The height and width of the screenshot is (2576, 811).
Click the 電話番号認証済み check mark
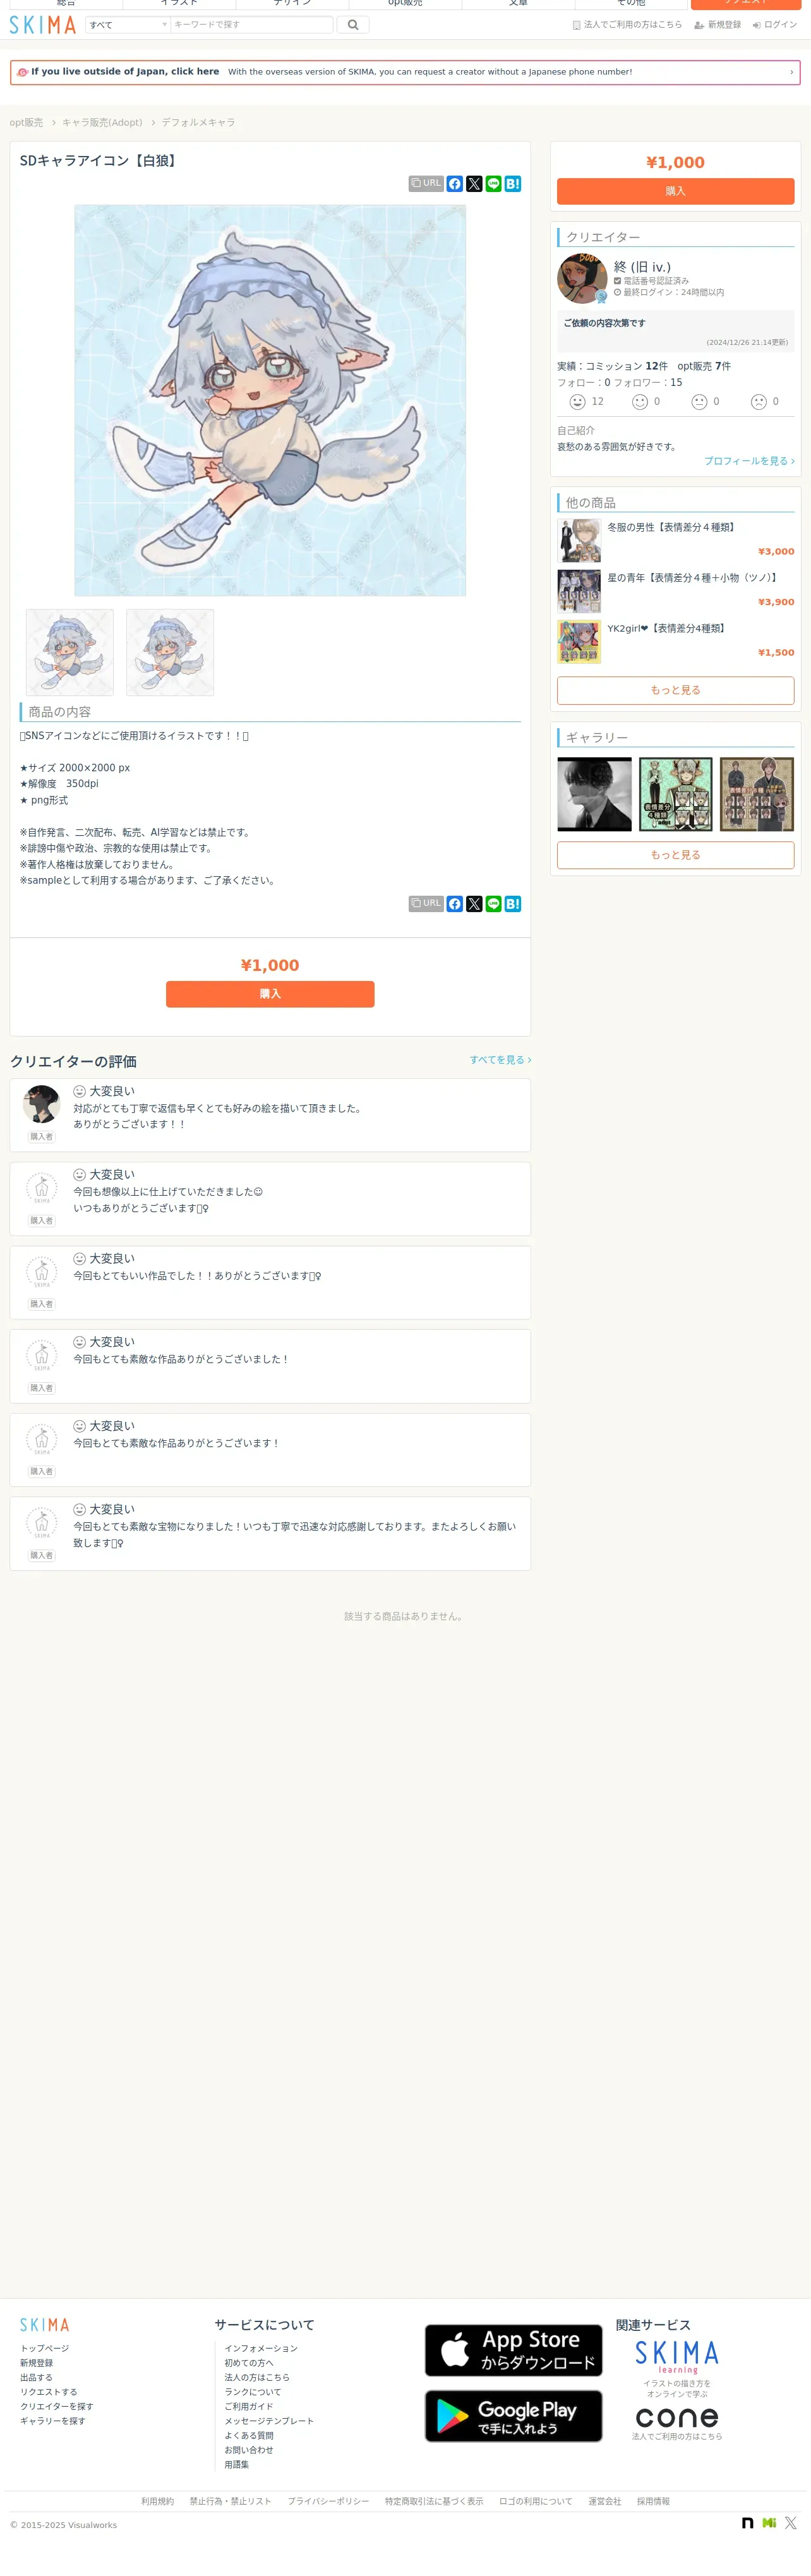(x=617, y=281)
